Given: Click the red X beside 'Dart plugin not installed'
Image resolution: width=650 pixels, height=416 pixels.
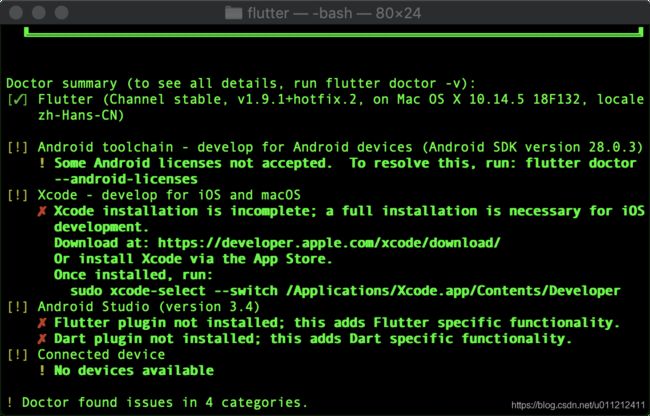Looking at the screenshot, I should pyautogui.click(x=42, y=339).
